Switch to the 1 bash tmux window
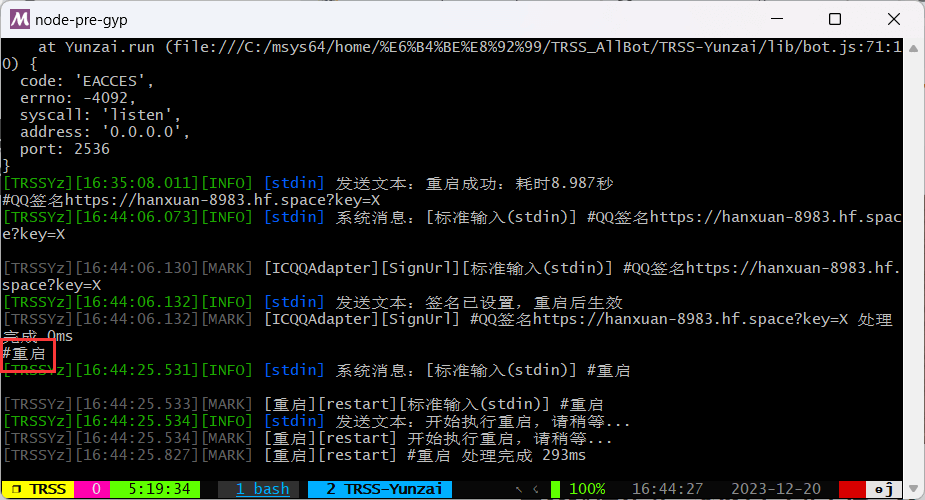The height and width of the screenshot is (500, 925). (262, 489)
